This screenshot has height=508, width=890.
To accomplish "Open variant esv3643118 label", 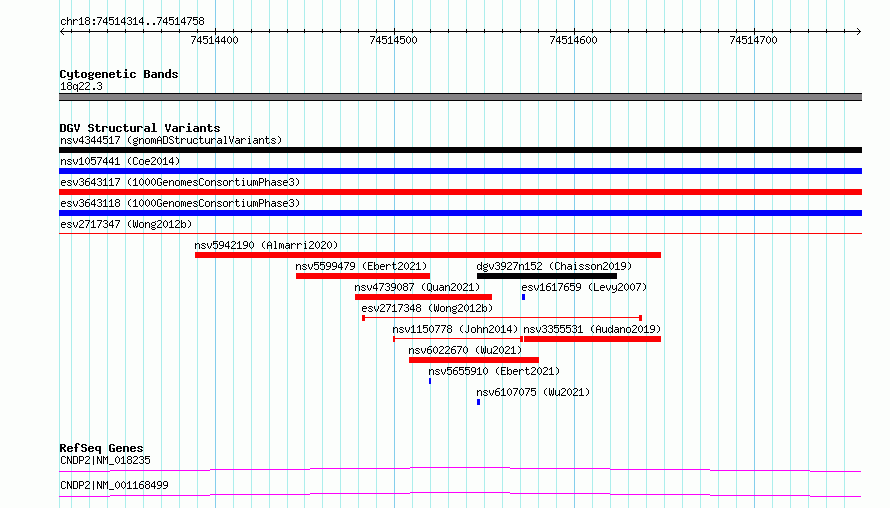I will tap(180, 203).
